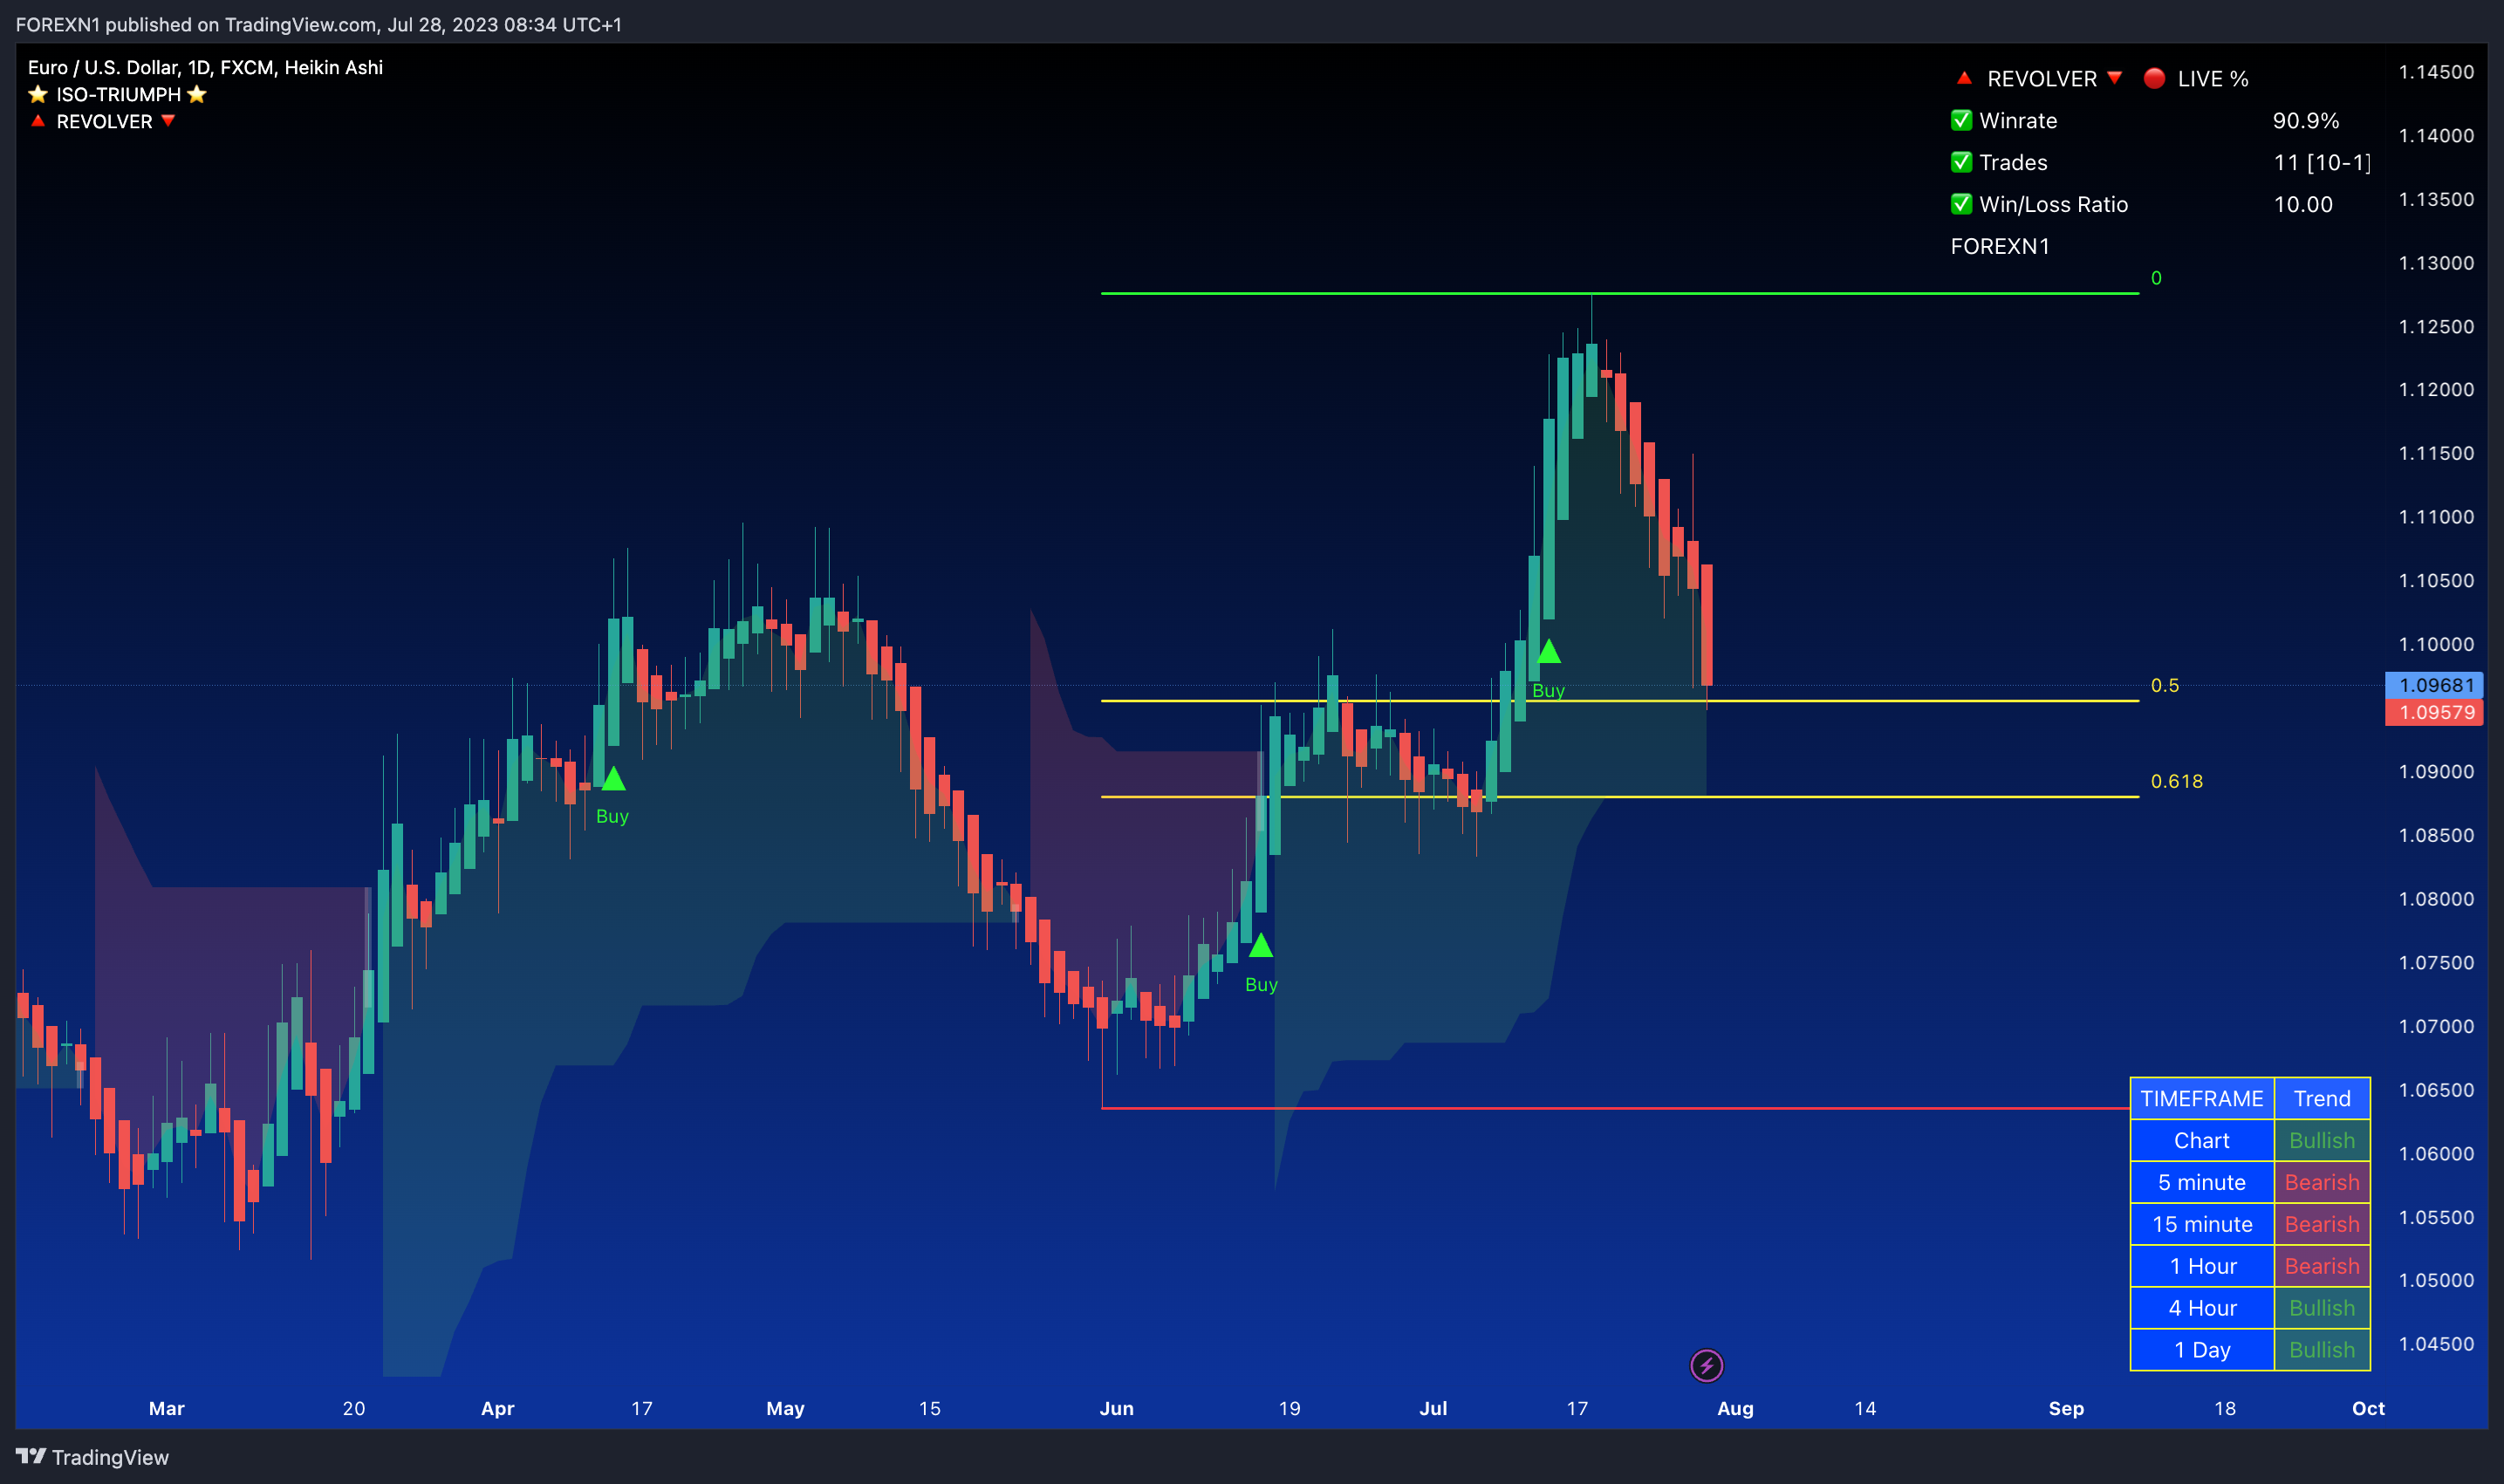Click the Aug label on time axis

[x=1735, y=1408]
